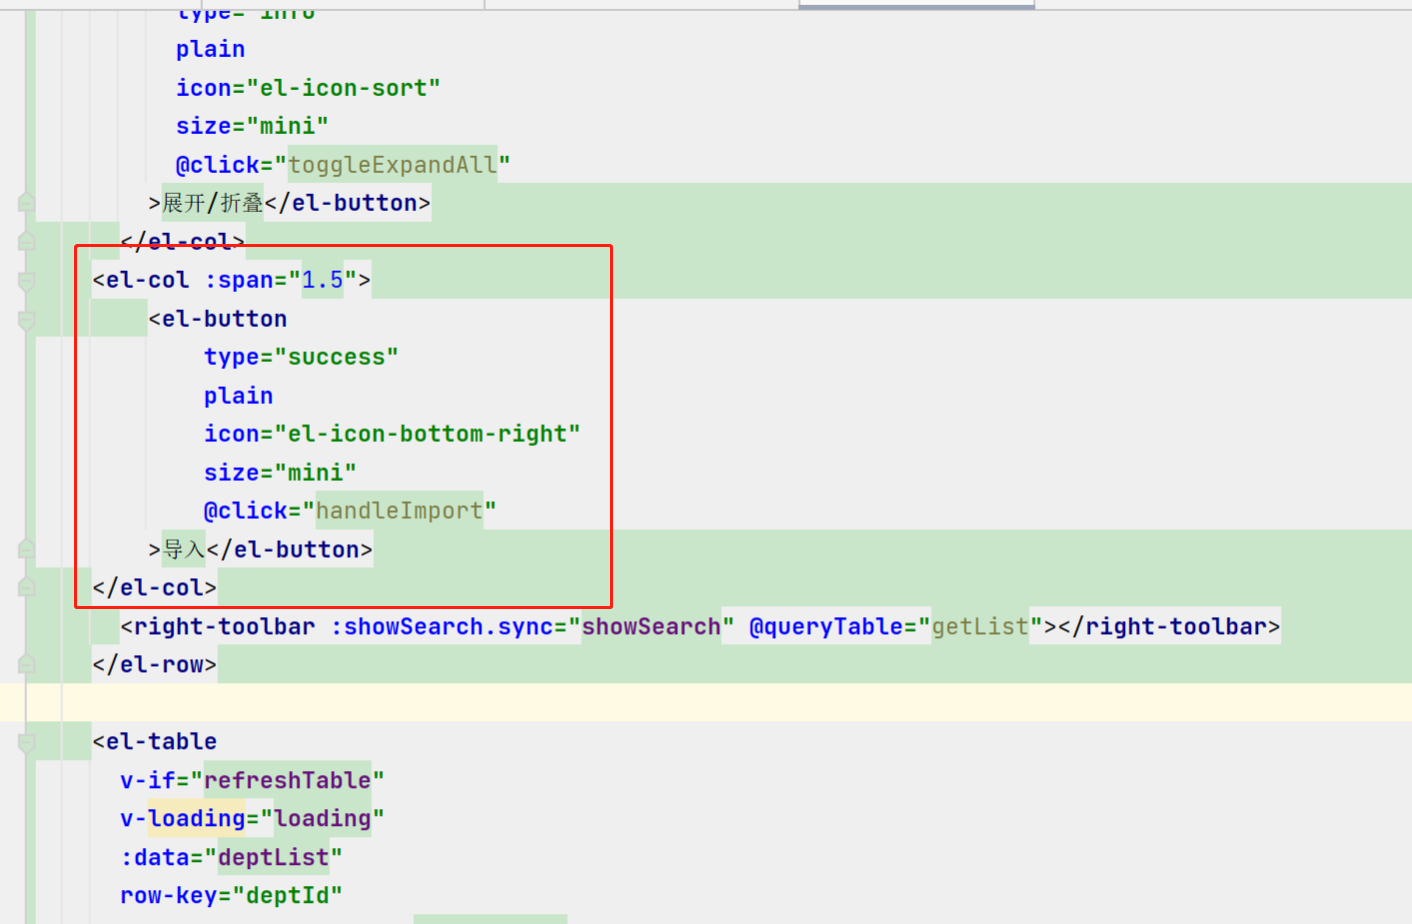Click the closing </right-toolbar> tag
The width and height of the screenshot is (1412, 924).
point(1169,627)
